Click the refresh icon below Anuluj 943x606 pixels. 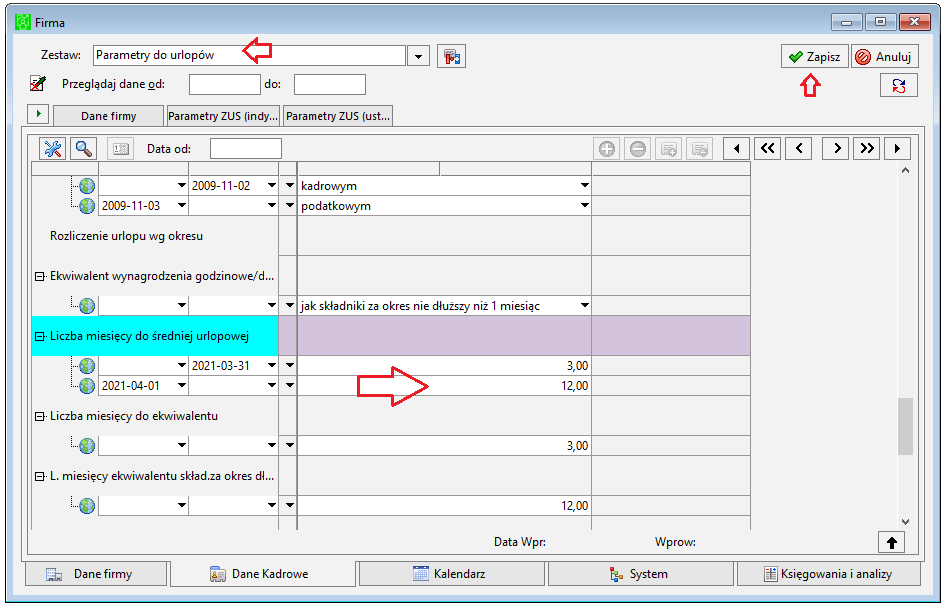[x=899, y=85]
